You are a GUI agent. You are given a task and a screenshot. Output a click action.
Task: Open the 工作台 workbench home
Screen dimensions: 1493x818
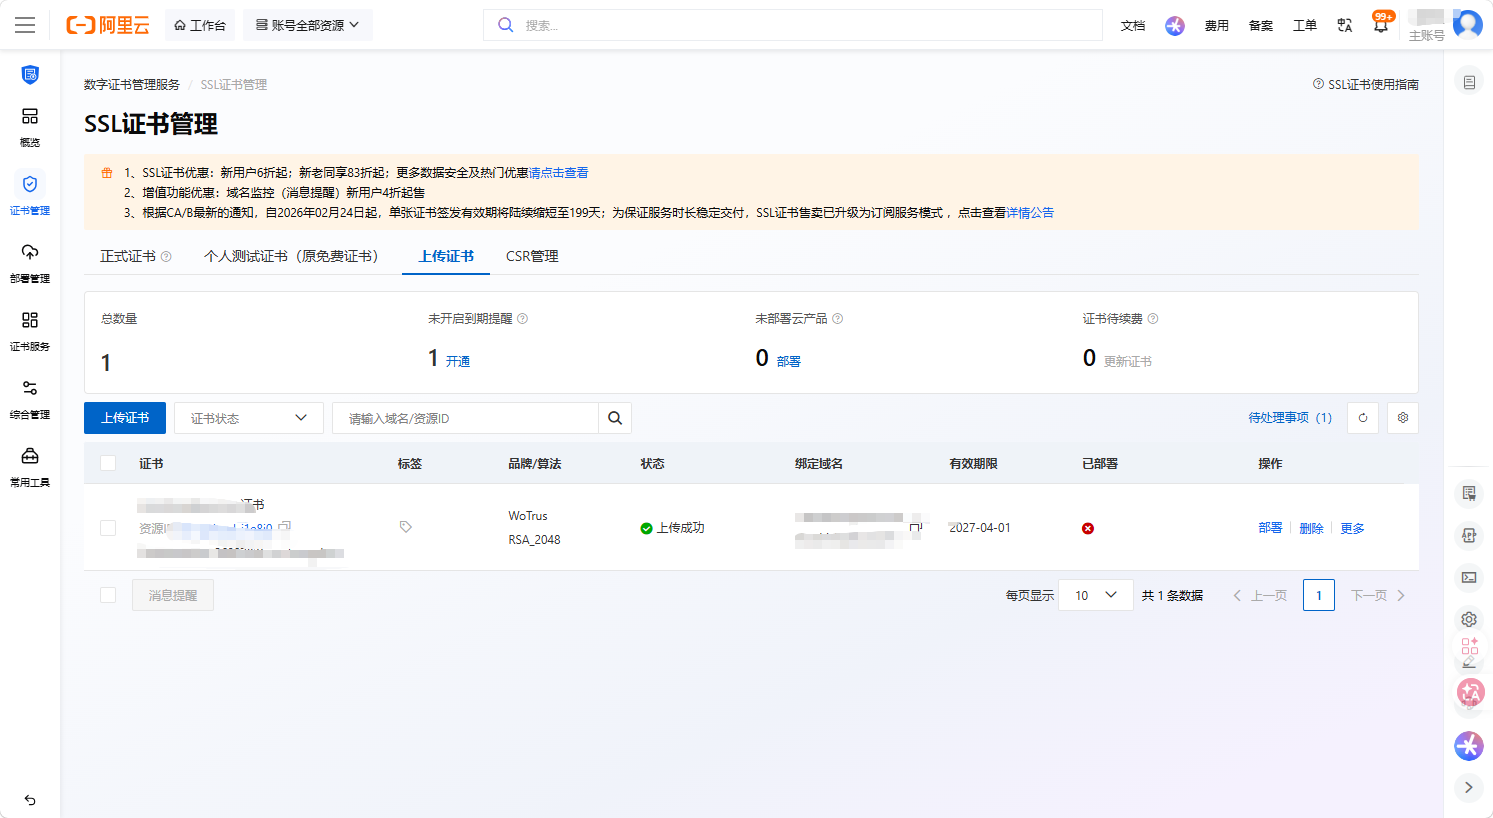pos(200,25)
